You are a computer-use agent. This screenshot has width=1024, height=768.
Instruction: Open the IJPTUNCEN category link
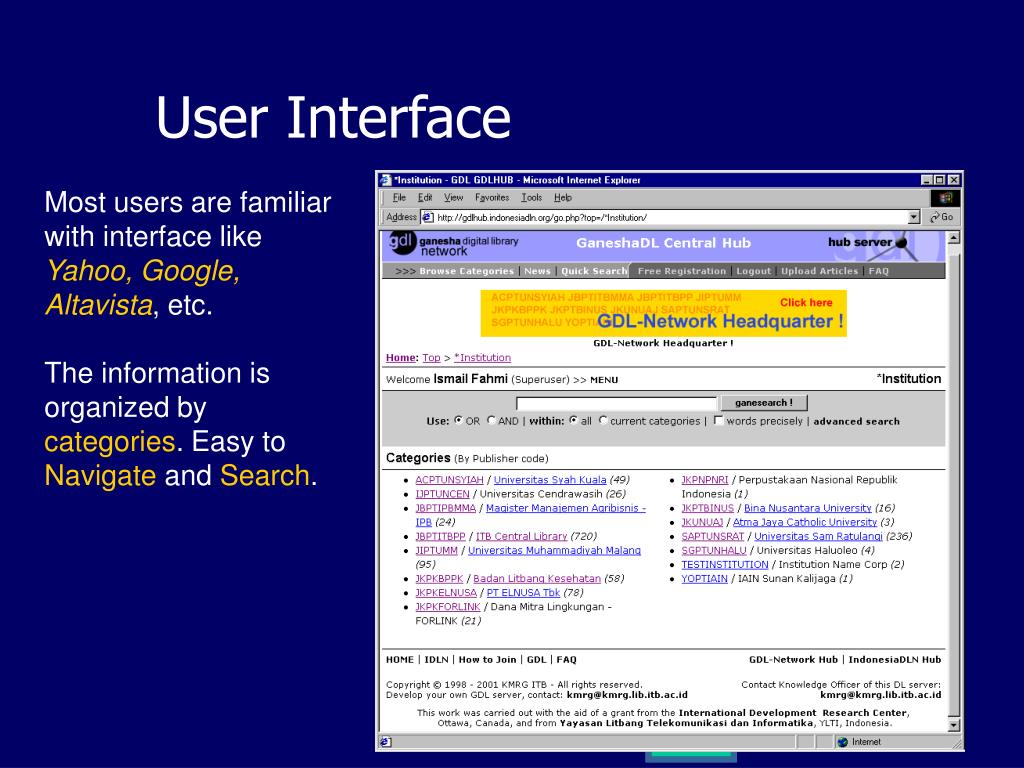[x=442, y=494]
